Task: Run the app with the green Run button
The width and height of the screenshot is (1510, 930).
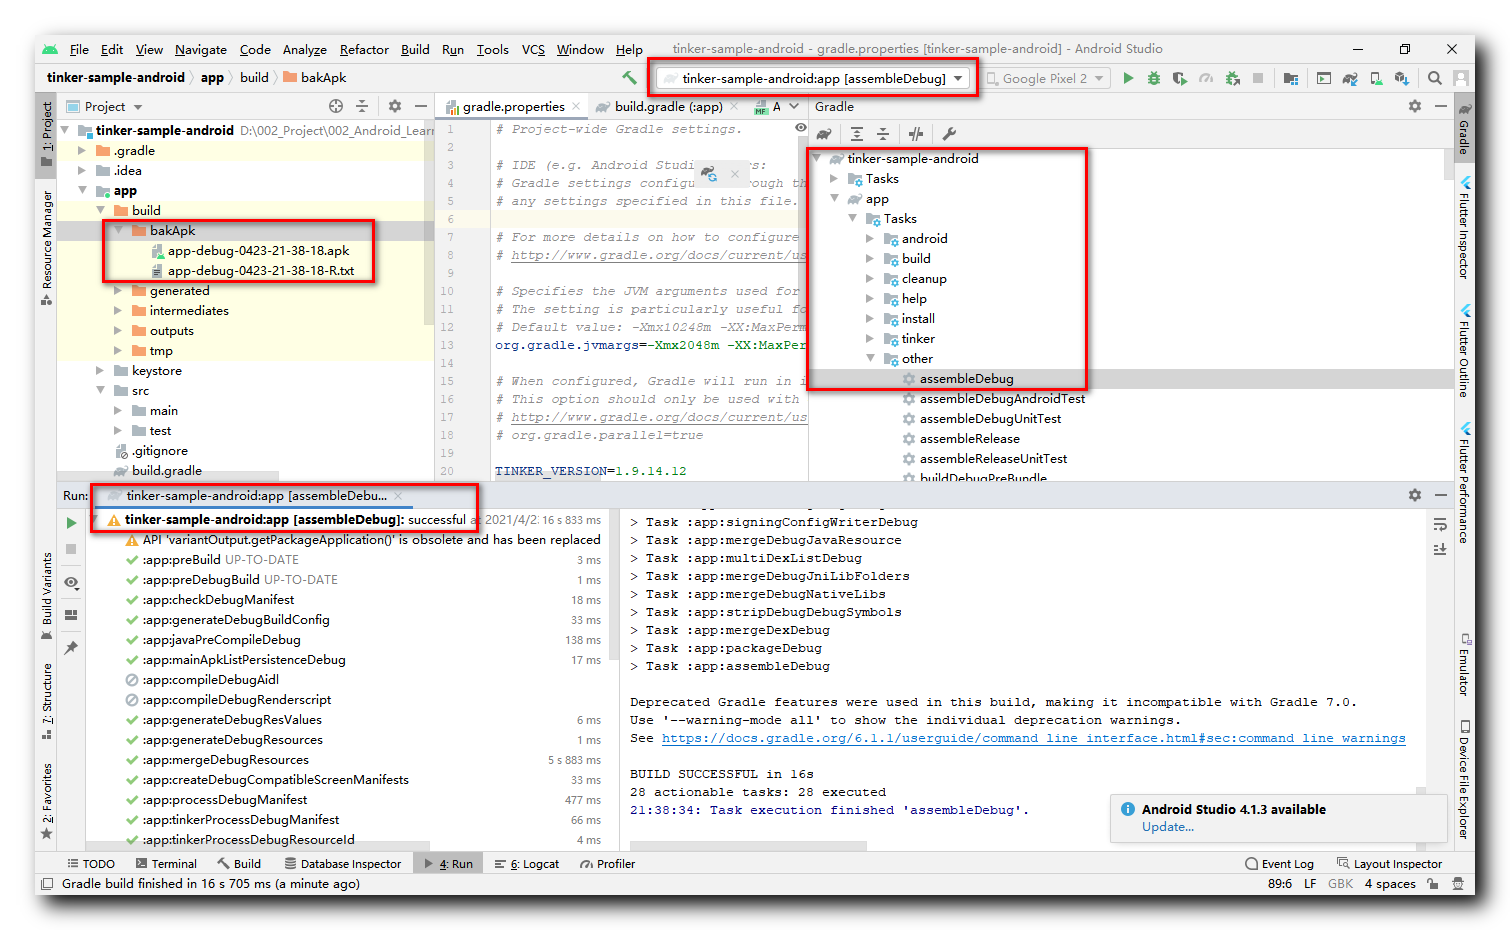Action: pos(1129,77)
